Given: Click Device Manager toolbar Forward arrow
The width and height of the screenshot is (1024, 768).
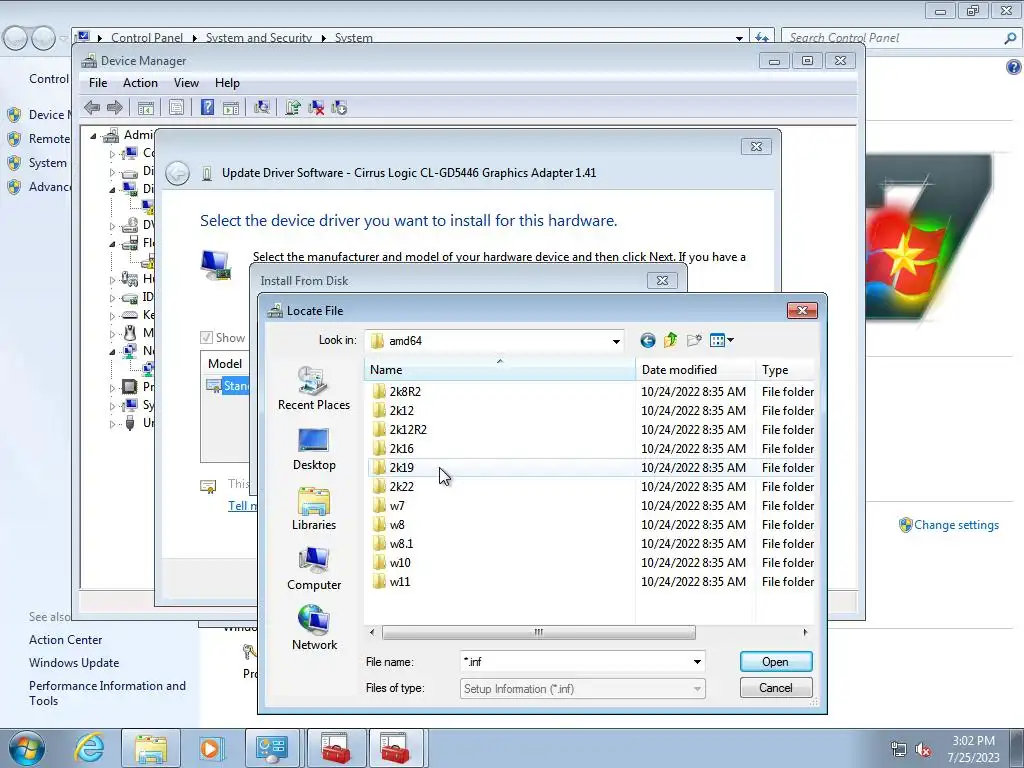Looking at the screenshot, I should 114,108.
